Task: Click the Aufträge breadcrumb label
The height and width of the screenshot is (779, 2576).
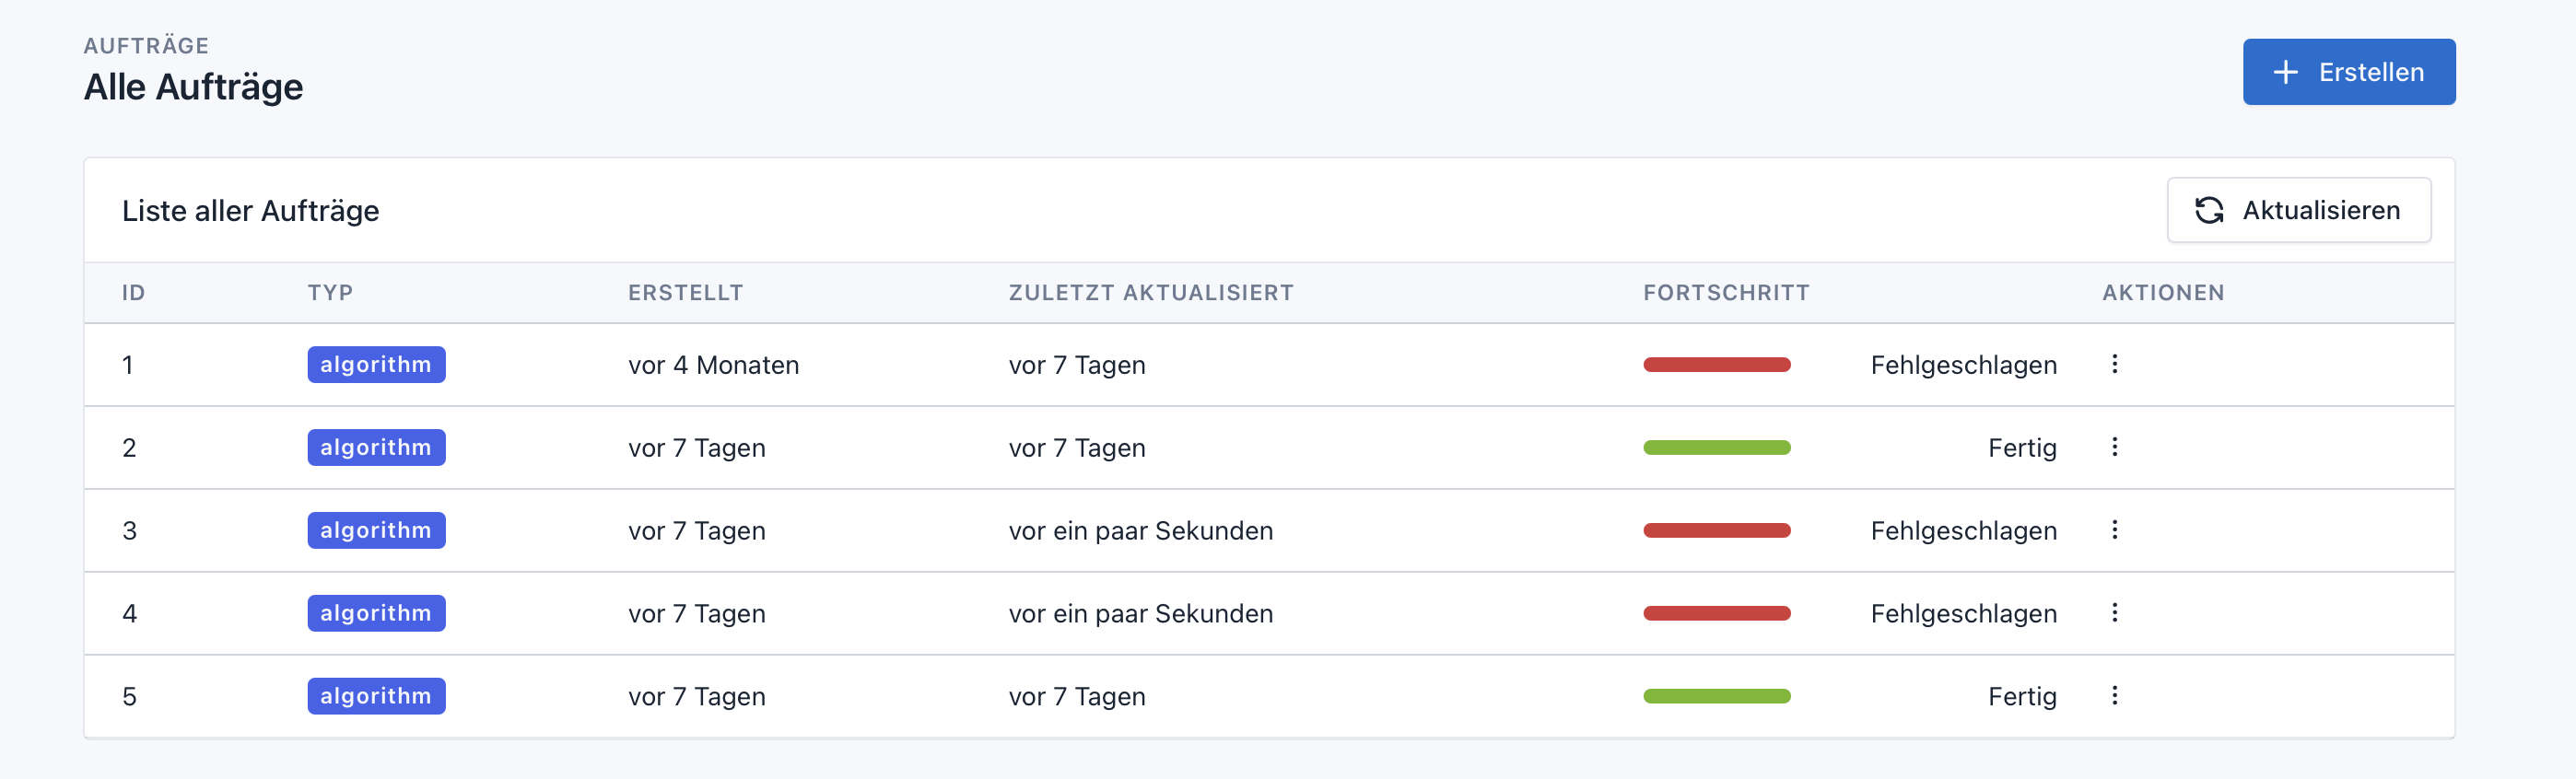Action: [146, 46]
